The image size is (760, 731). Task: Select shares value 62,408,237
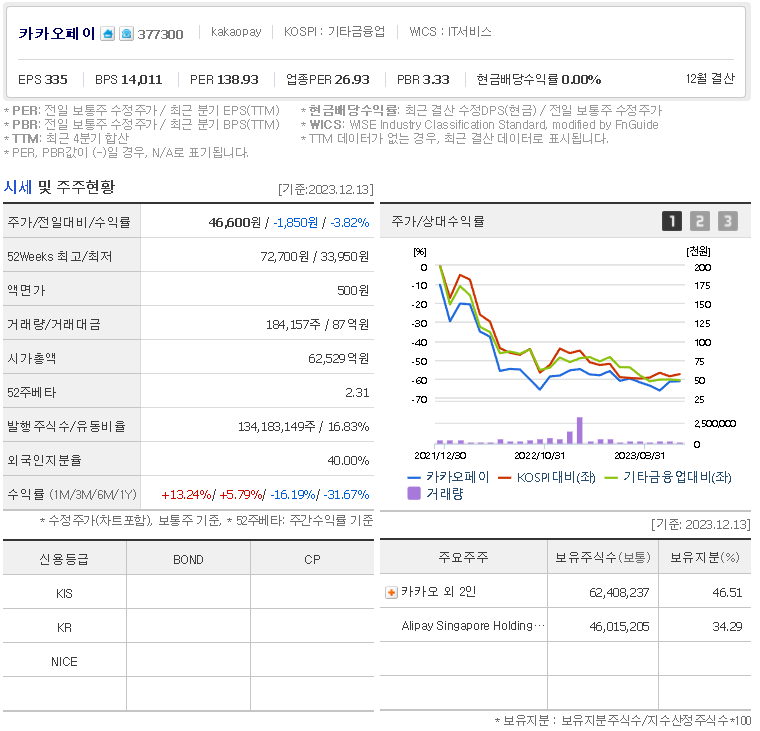tap(619, 592)
